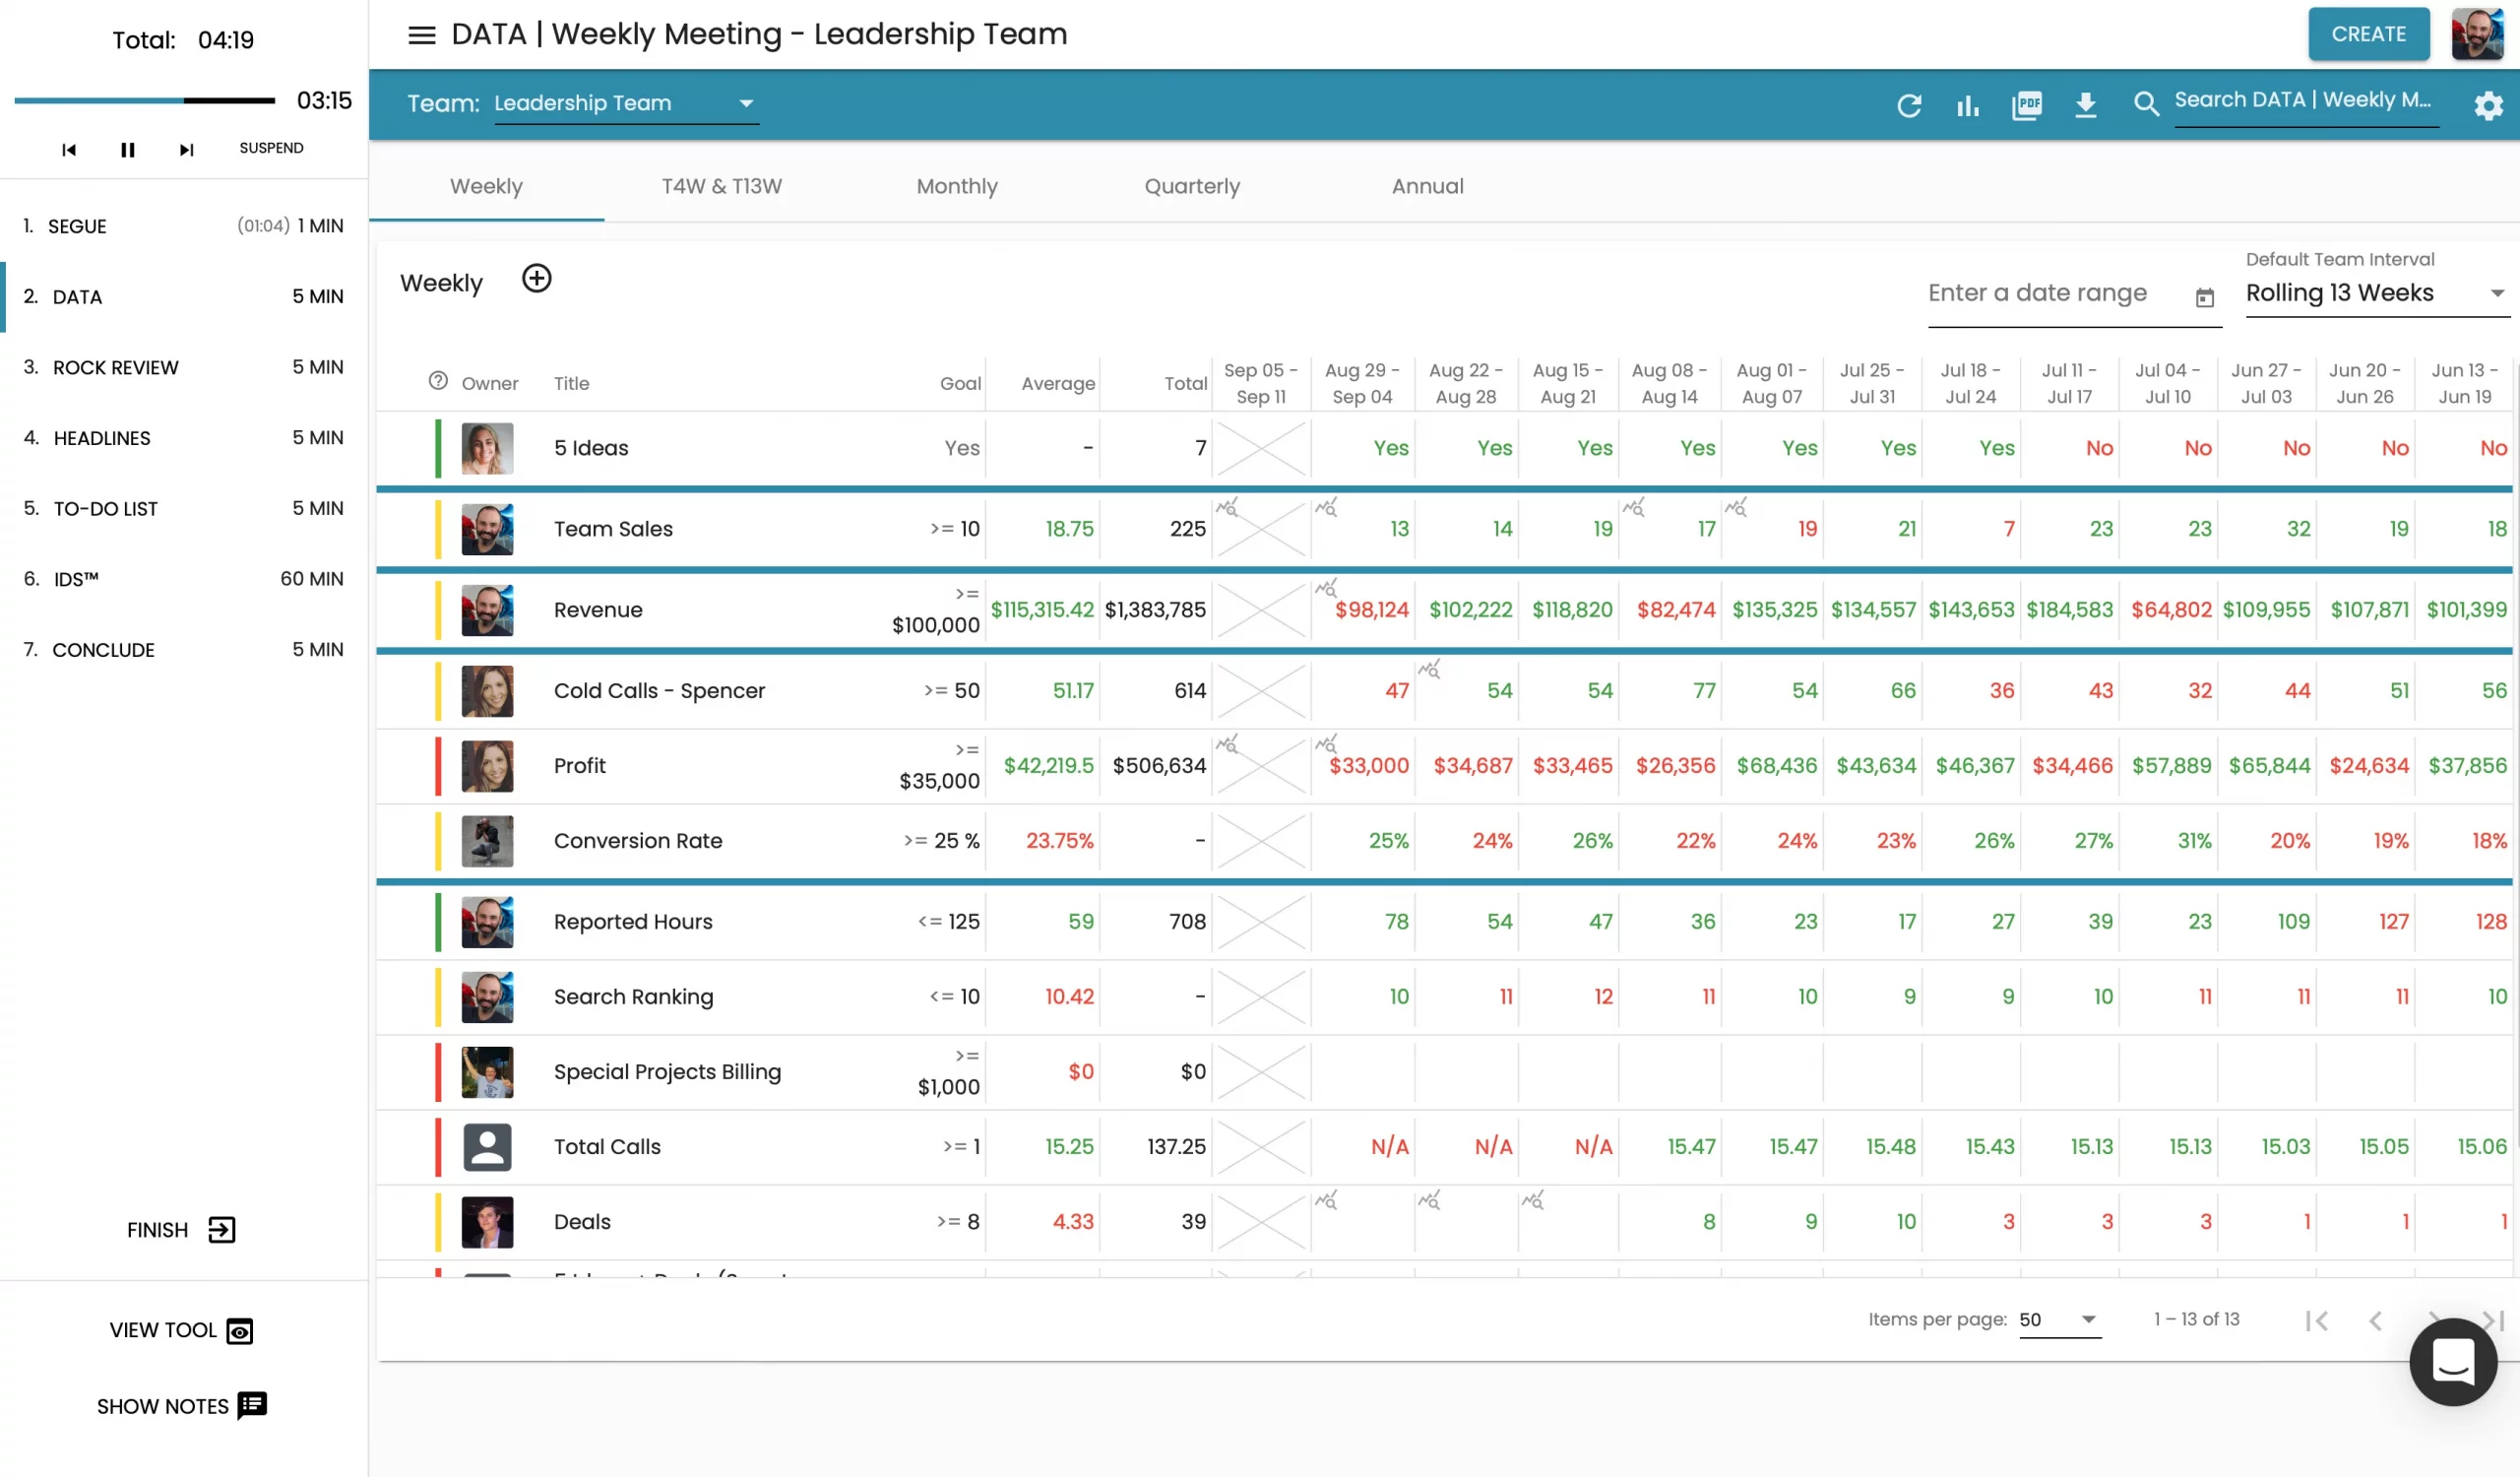Click the refresh data icon
The width and height of the screenshot is (2520, 1477).
pyautogui.click(x=1908, y=104)
